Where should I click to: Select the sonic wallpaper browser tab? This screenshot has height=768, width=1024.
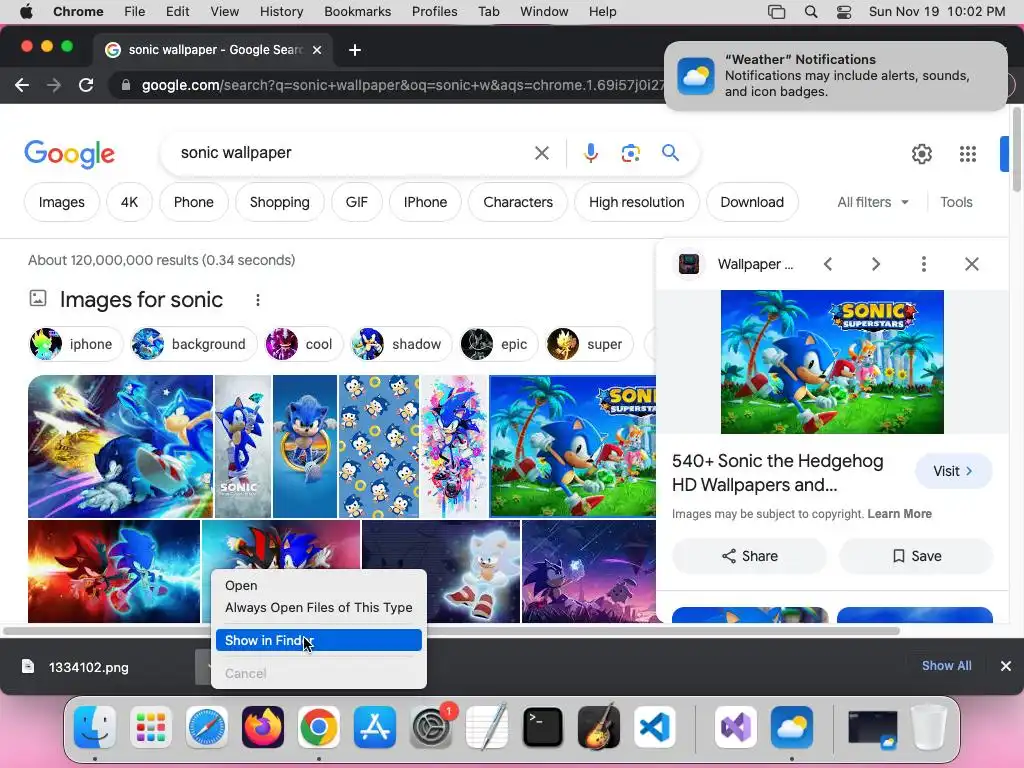tap(212, 50)
